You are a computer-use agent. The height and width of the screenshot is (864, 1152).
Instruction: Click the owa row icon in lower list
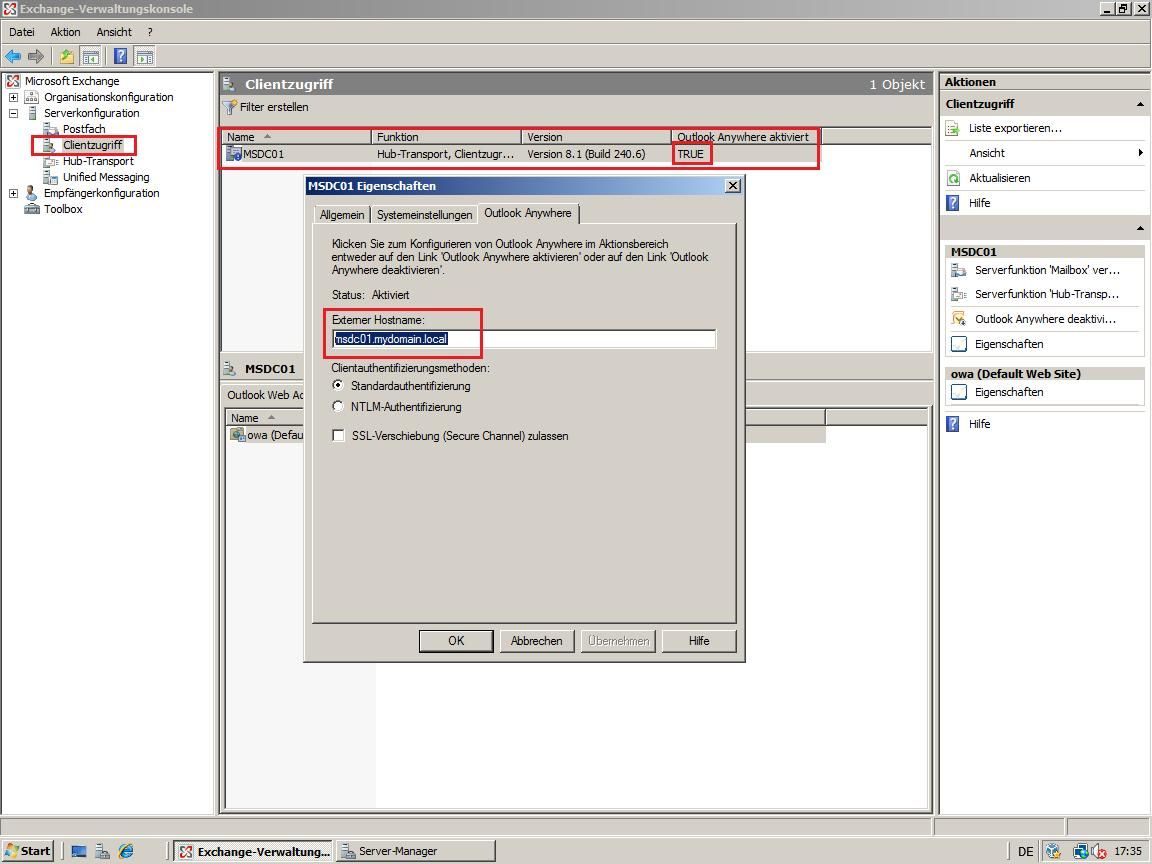pos(238,435)
